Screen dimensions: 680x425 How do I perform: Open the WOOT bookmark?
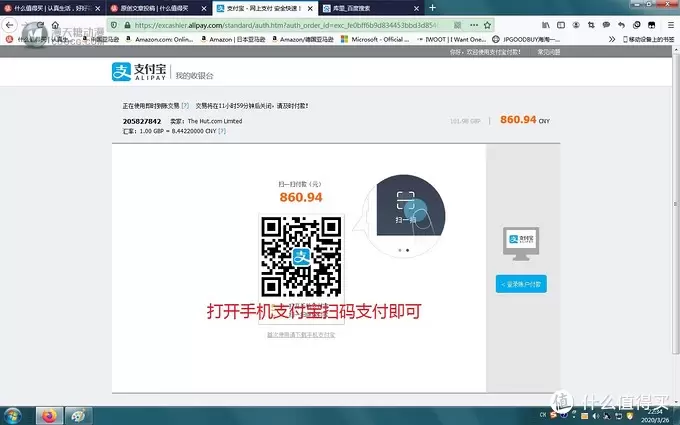point(451,39)
